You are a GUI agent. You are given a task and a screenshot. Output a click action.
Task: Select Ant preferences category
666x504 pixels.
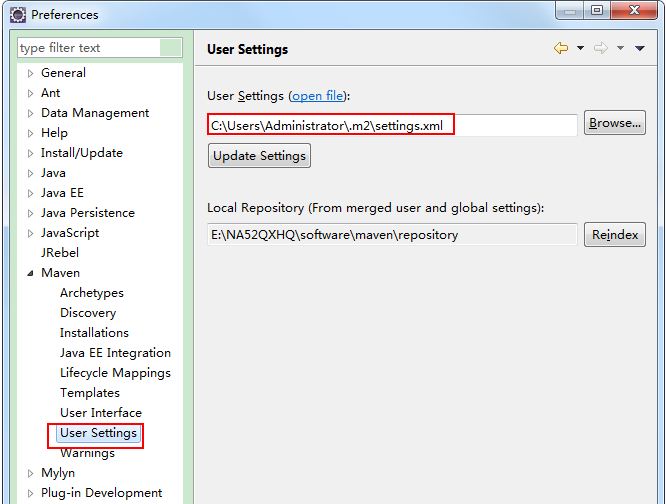point(51,93)
